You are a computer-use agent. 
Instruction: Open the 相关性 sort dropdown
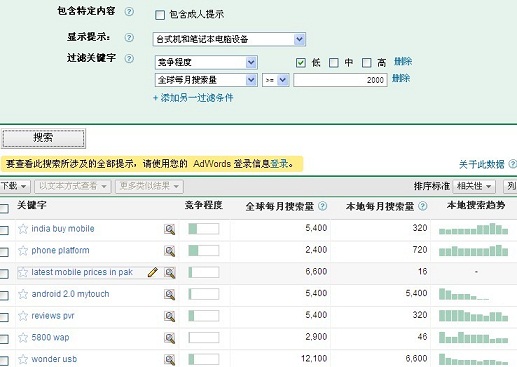click(x=474, y=186)
